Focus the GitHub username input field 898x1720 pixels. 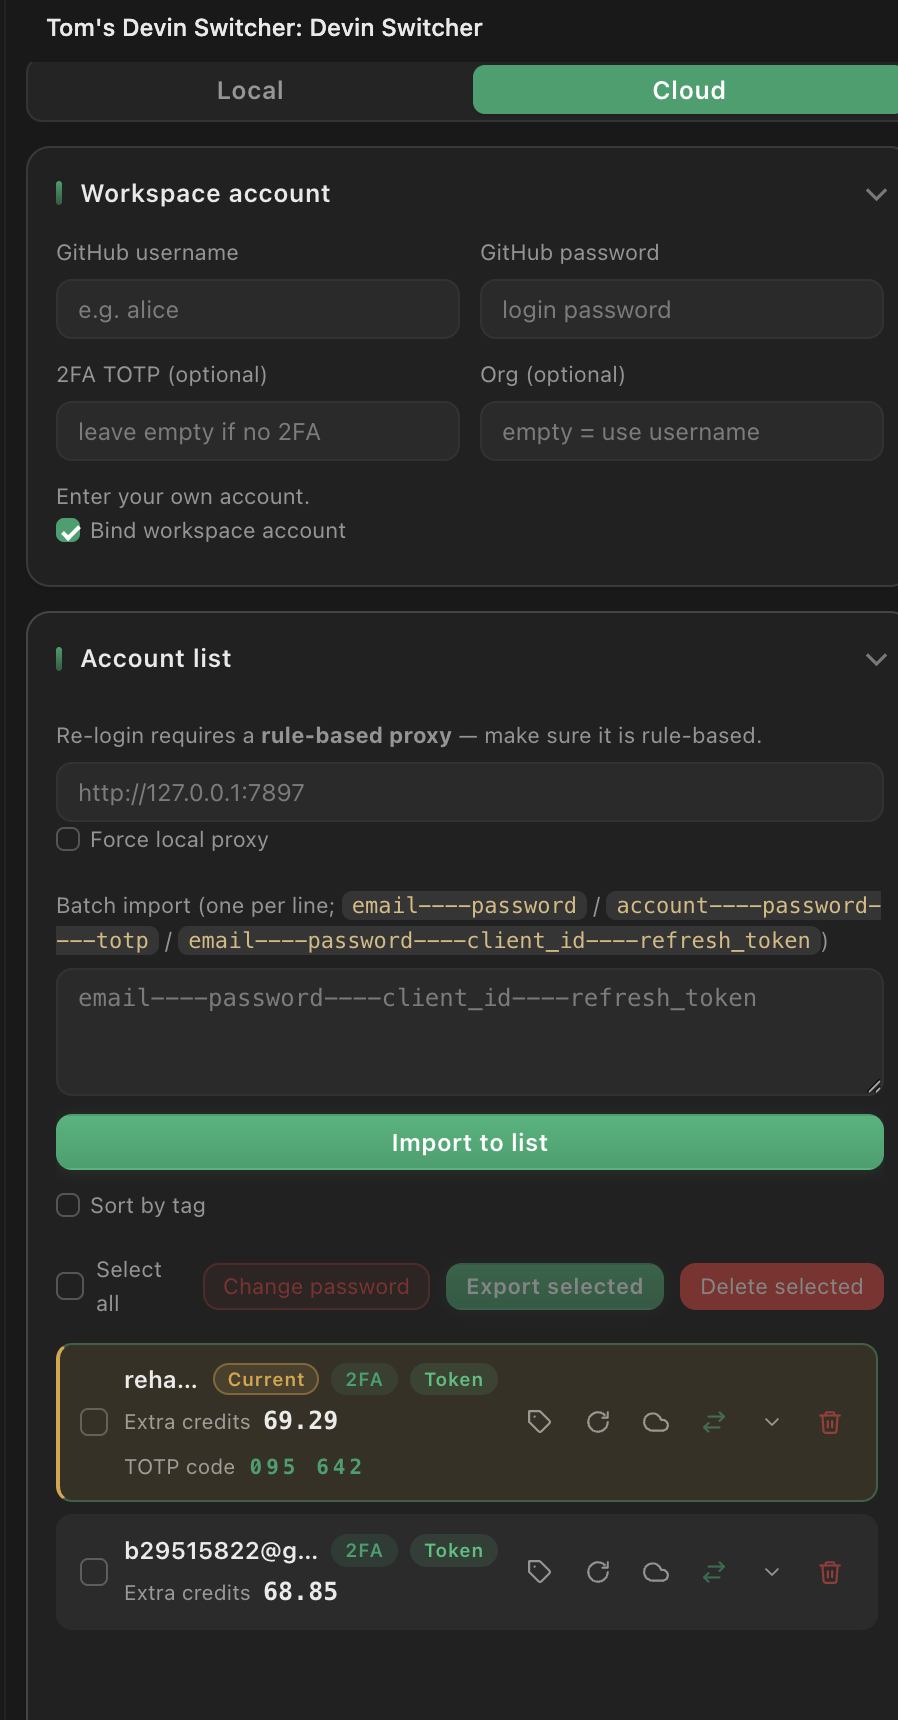[x=258, y=310]
